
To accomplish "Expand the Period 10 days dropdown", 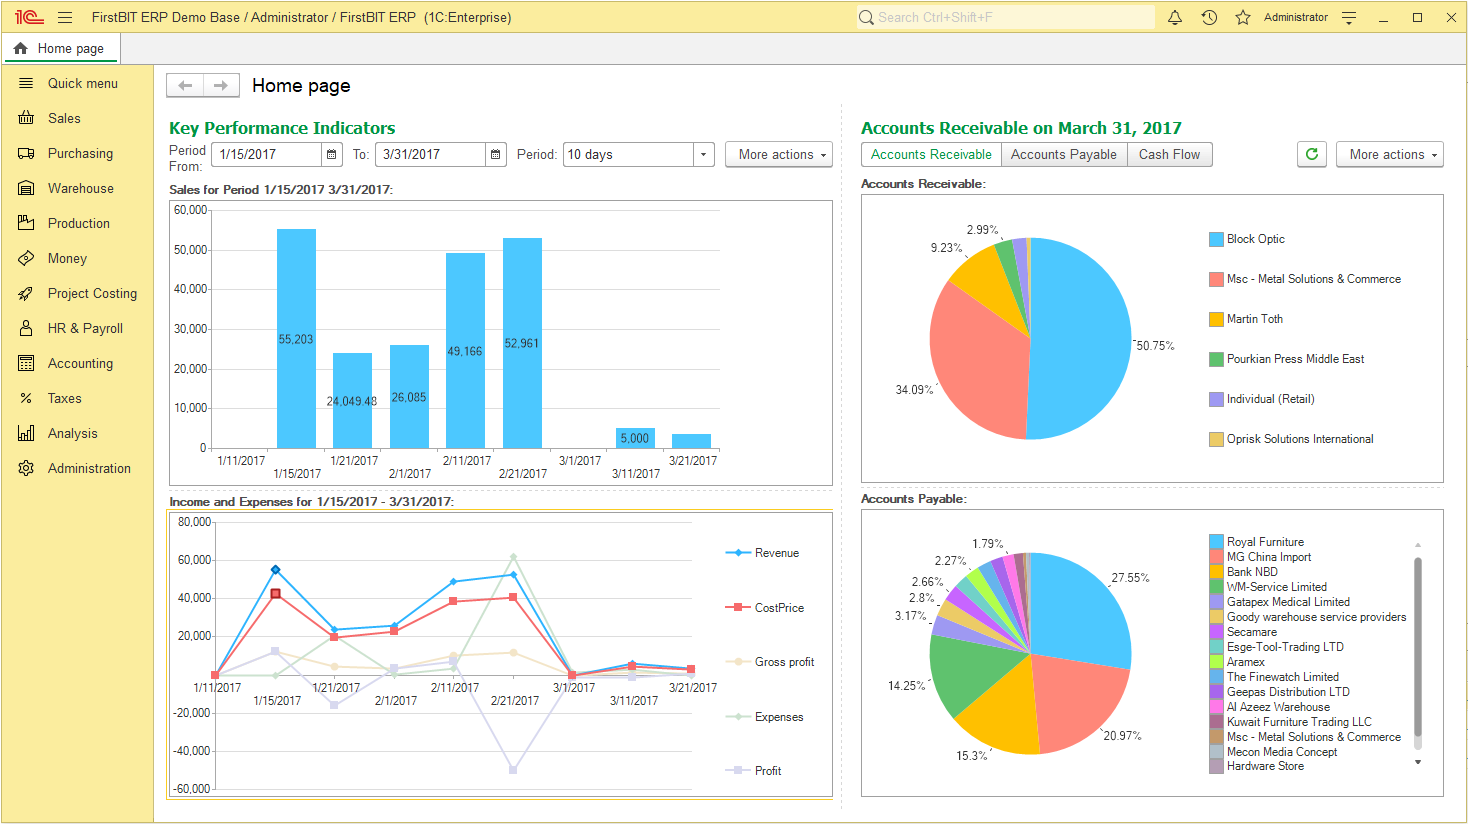I will 704,154.
